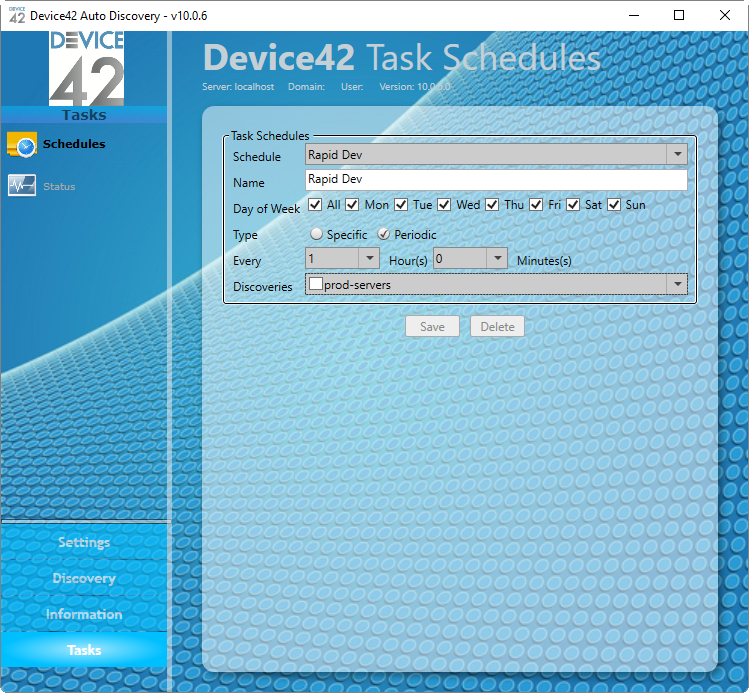Click the Save button
749x693 pixels.
(432, 326)
